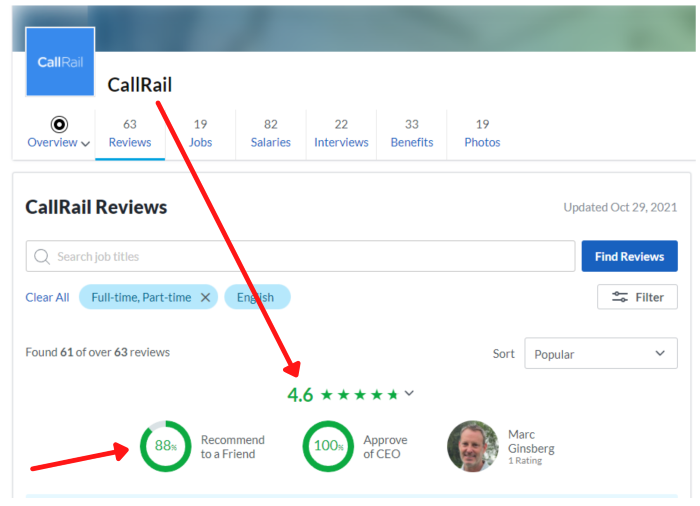Click the 4.6 overall rating value
This screenshot has height=506, width=700.
[300, 395]
